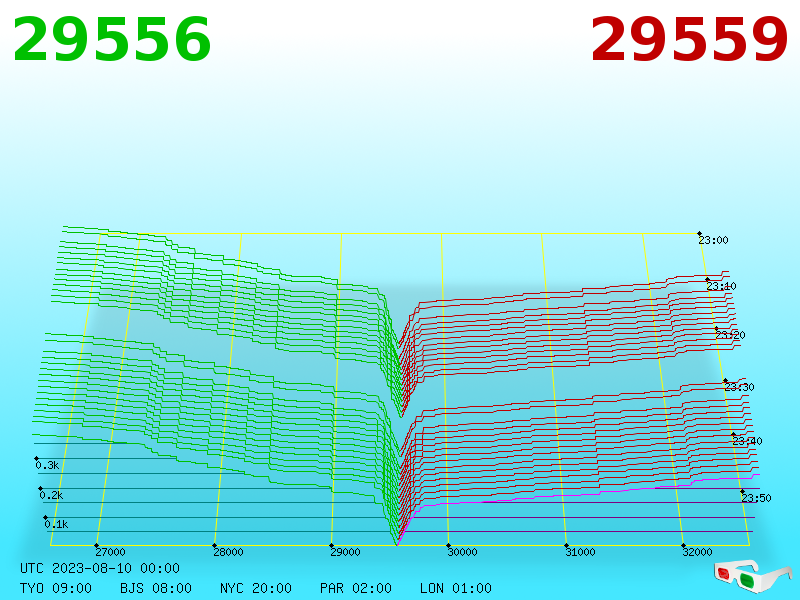Screen dimensions: 800x600
Task: Click the PAR 02:00 clock text
Action: tap(356, 588)
